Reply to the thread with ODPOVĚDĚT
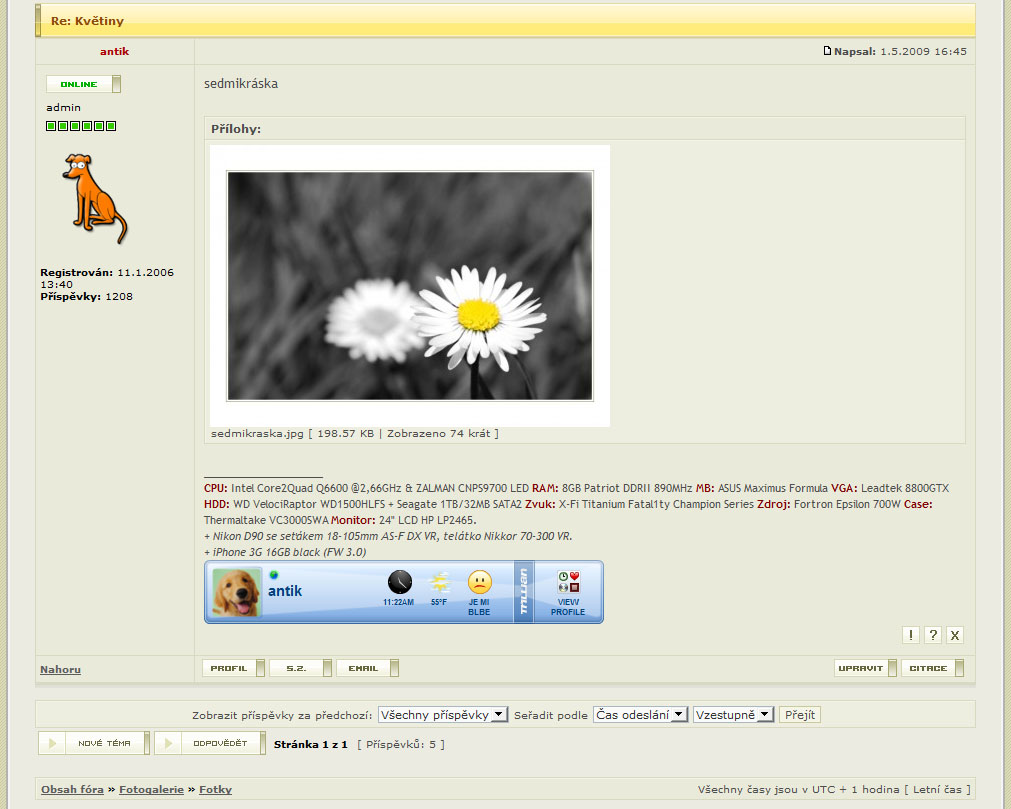The width and height of the screenshot is (1011, 809). point(210,743)
